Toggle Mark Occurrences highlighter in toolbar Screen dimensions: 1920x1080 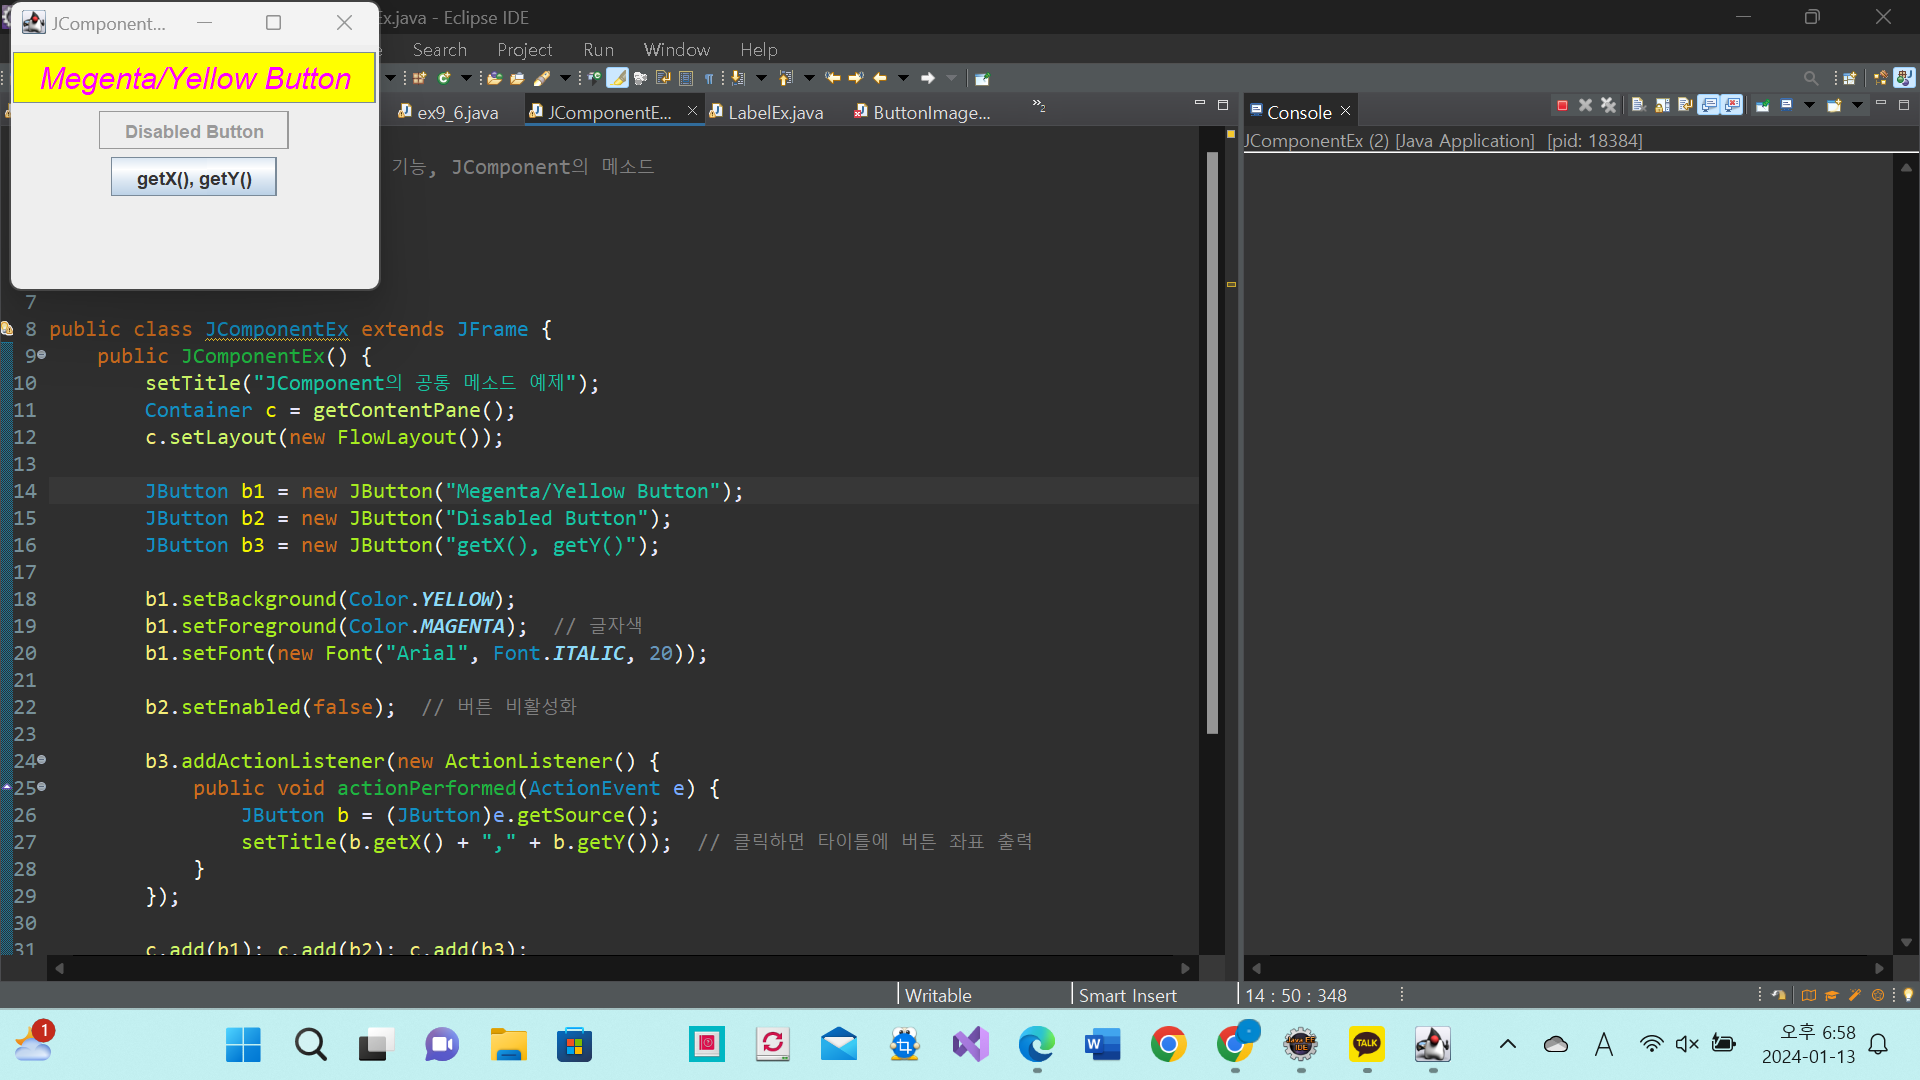tap(618, 78)
